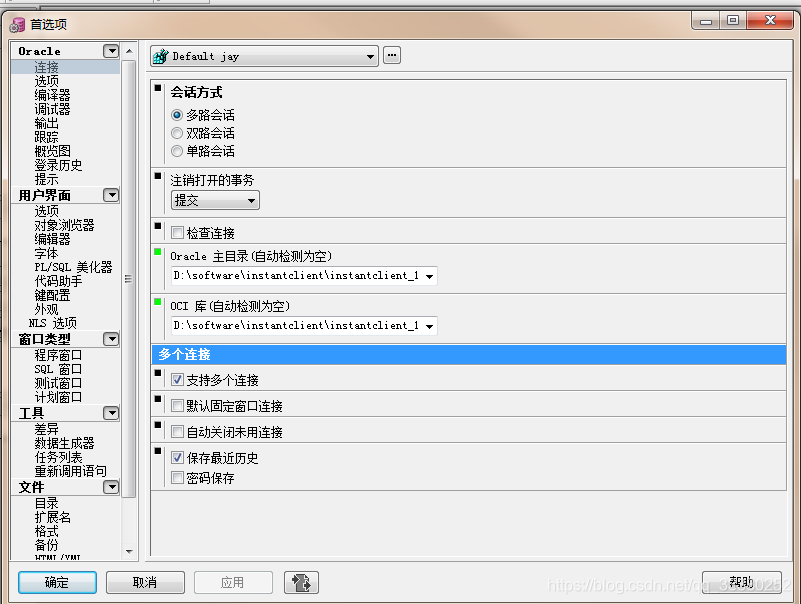Click the 取消 button
Image resolution: width=801 pixels, height=604 pixels.
[x=145, y=582]
